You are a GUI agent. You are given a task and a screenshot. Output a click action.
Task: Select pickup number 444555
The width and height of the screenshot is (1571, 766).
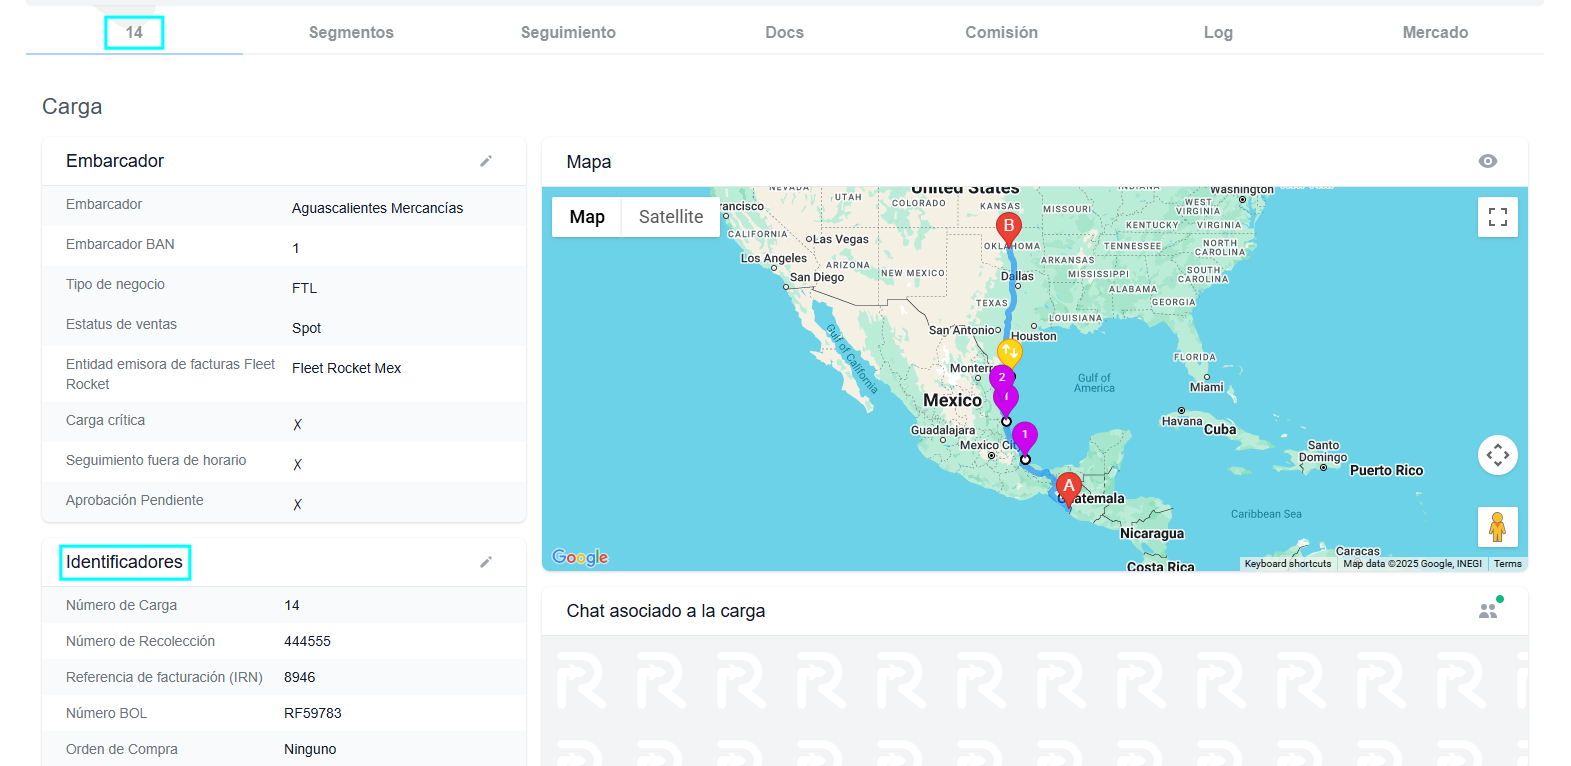307,641
